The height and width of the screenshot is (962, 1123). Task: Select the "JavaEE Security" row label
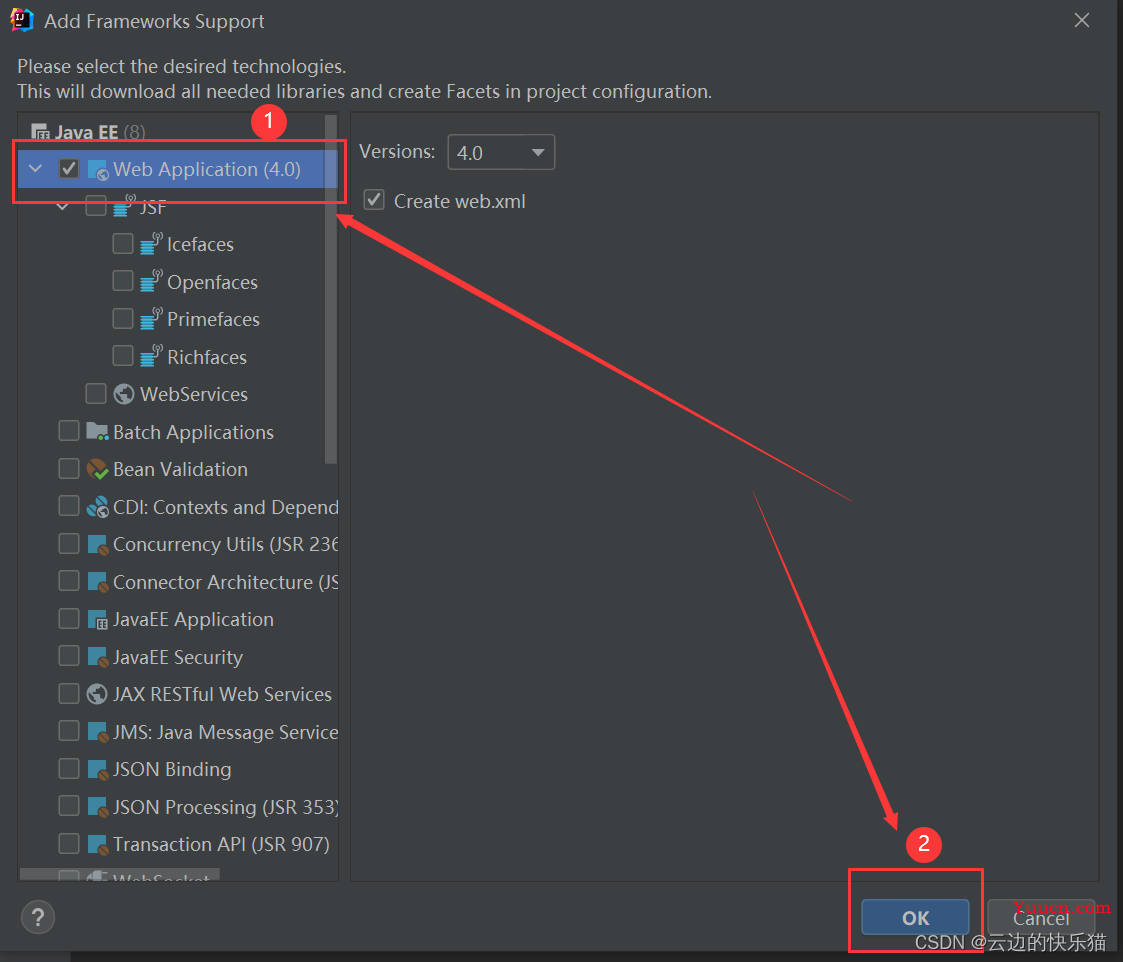[178, 657]
